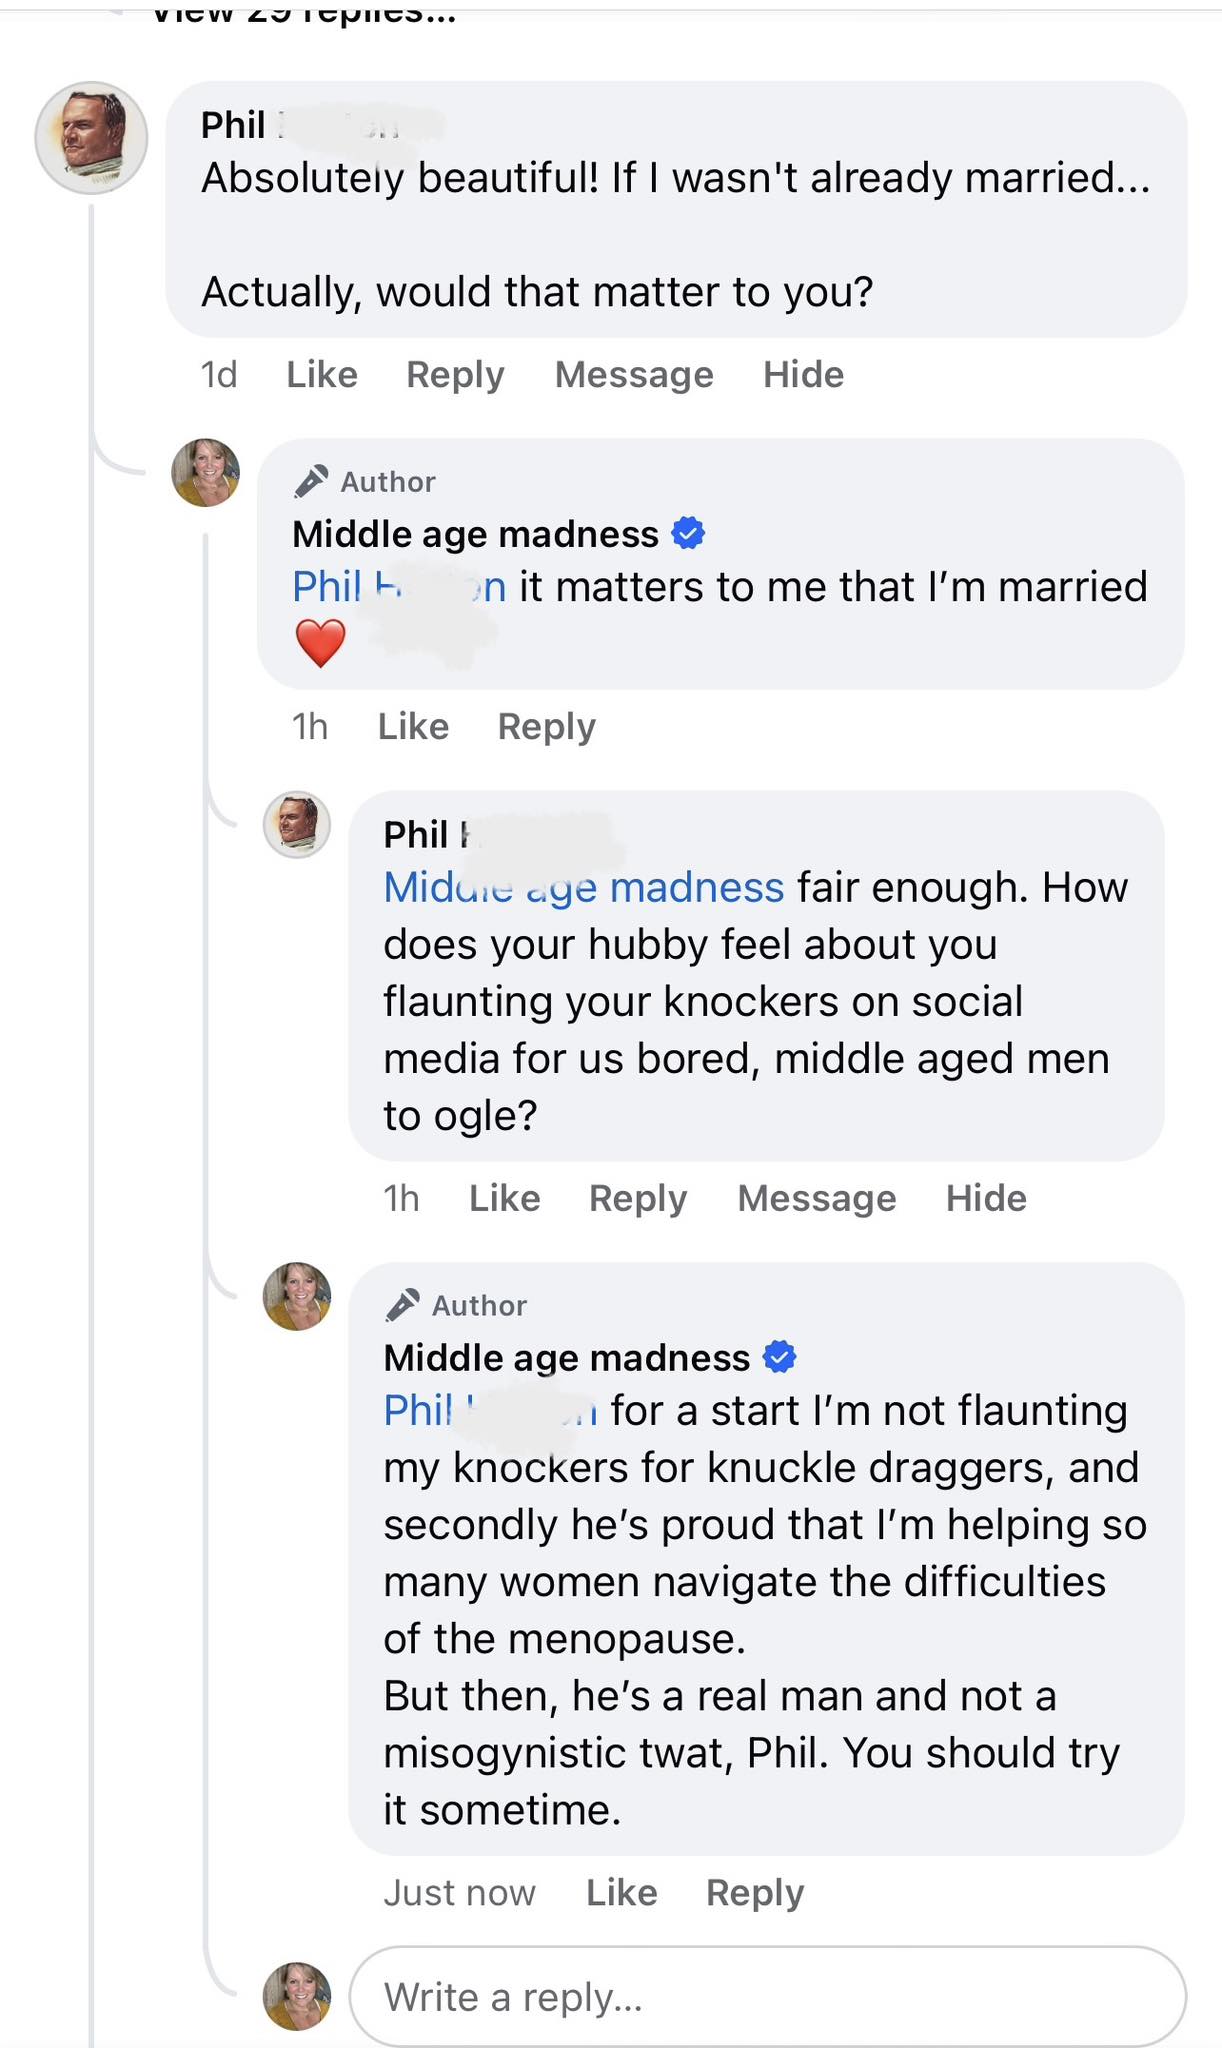Like Phil's 'Absolutely beautiful' comment

coord(322,374)
